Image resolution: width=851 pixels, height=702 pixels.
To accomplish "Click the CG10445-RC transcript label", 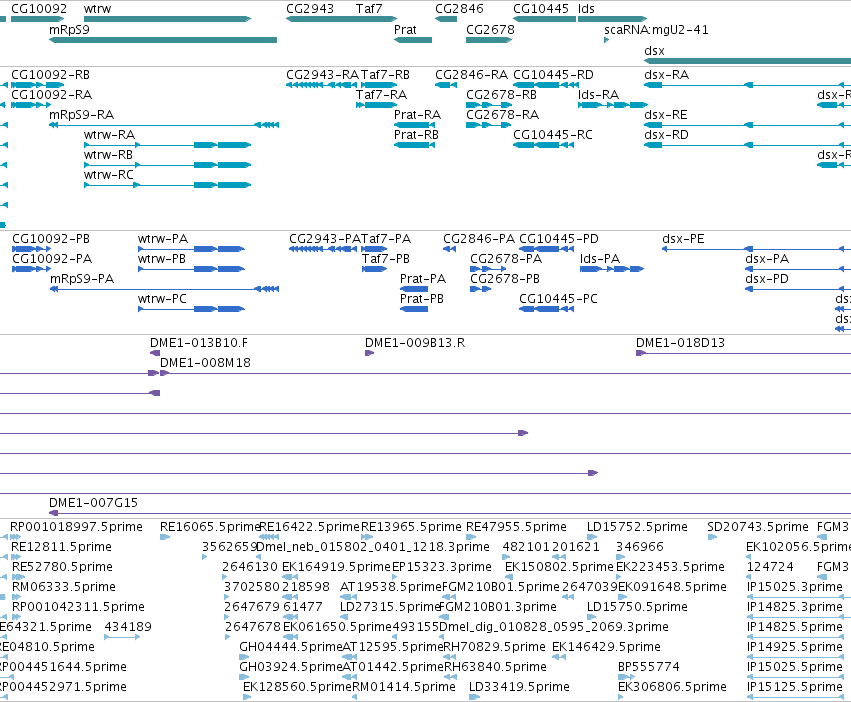I will [x=553, y=135].
